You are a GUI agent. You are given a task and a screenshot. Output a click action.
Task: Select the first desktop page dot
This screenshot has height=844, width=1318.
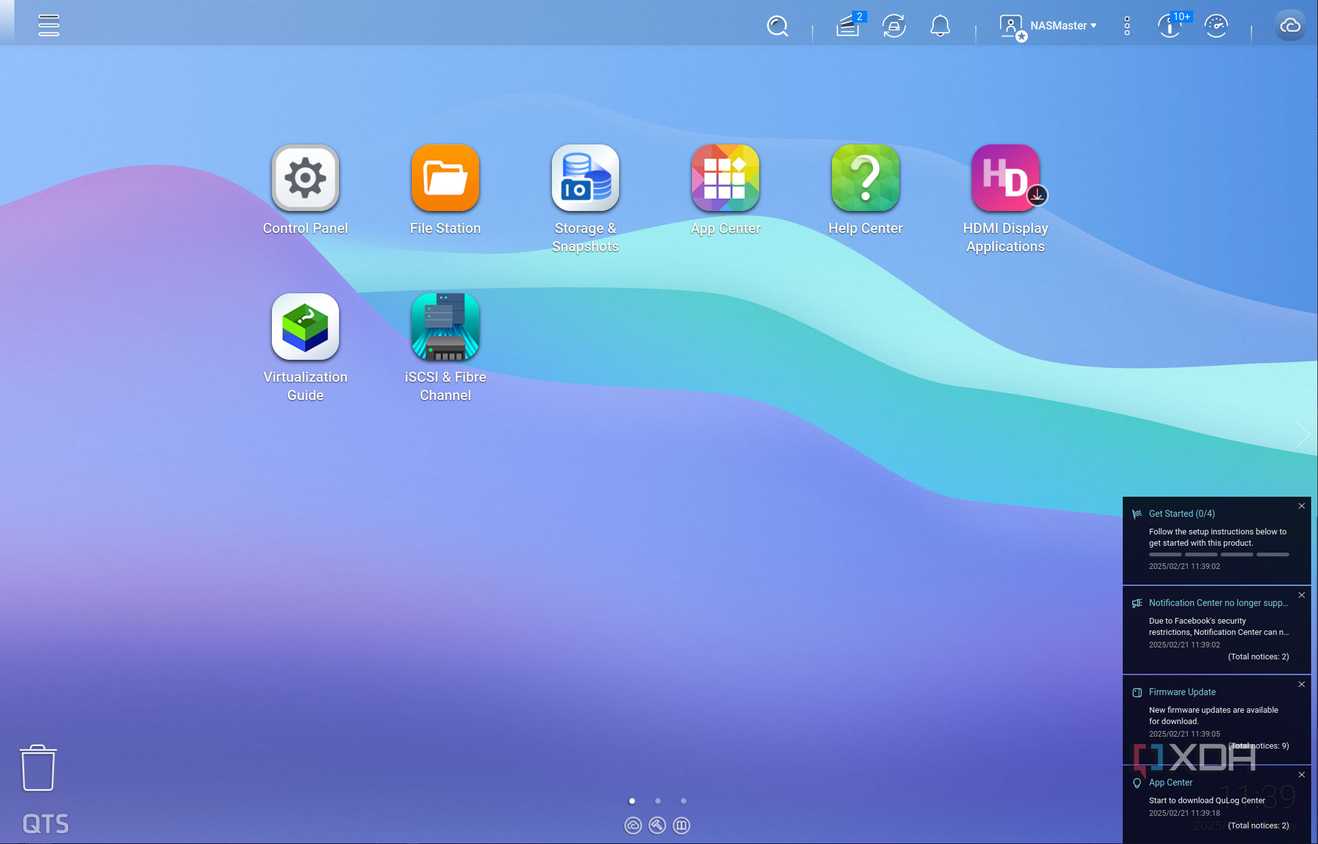point(632,801)
